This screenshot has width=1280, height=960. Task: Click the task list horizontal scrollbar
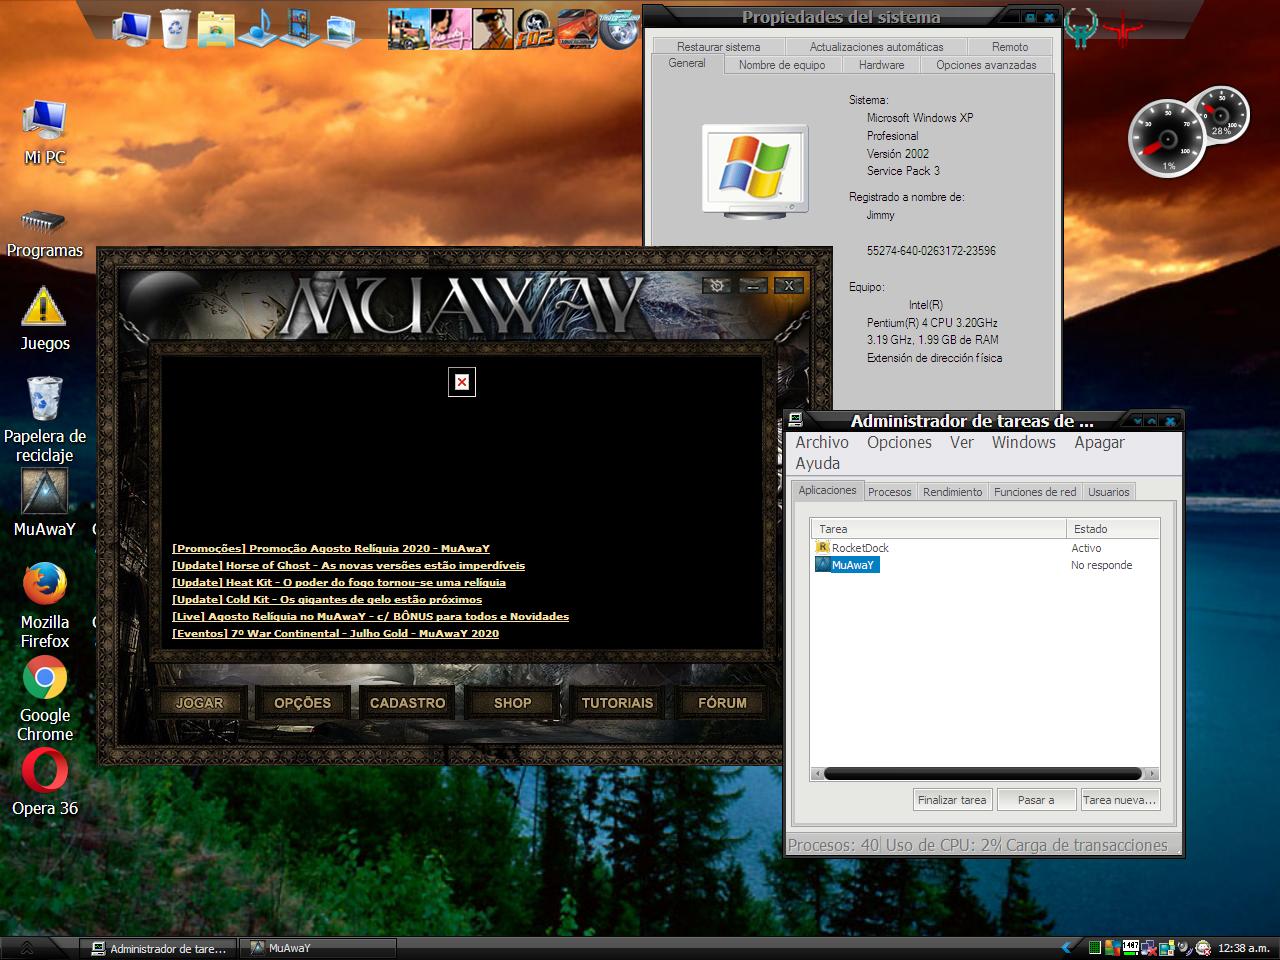click(985, 773)
